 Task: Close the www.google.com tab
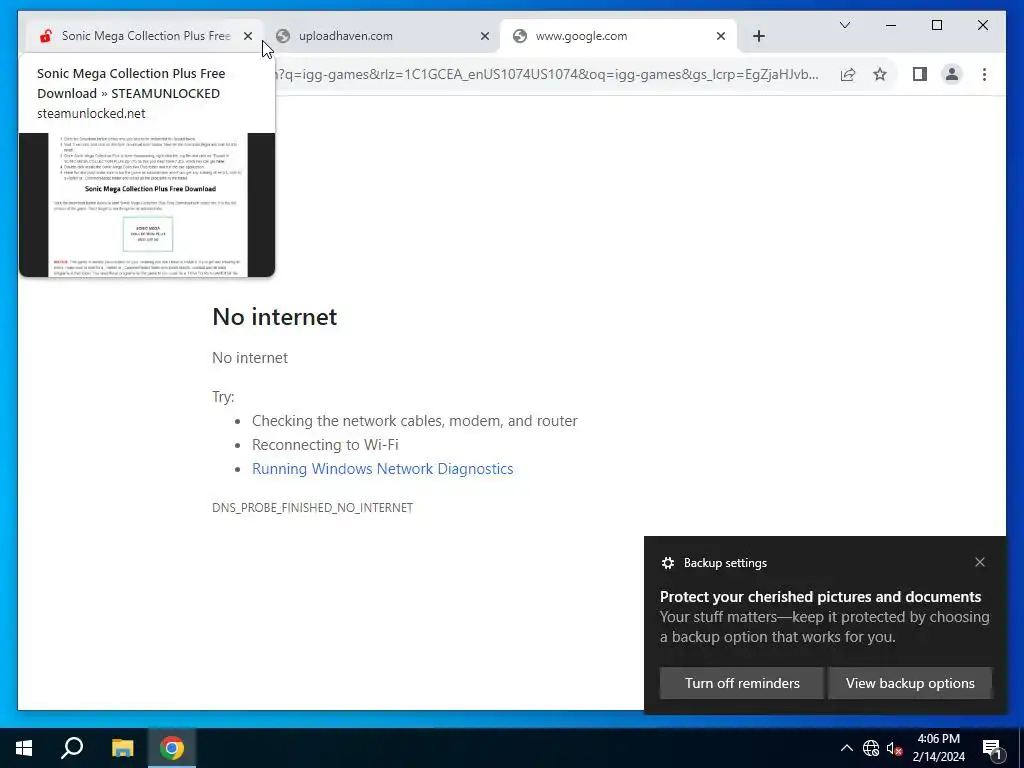(721, 36)
